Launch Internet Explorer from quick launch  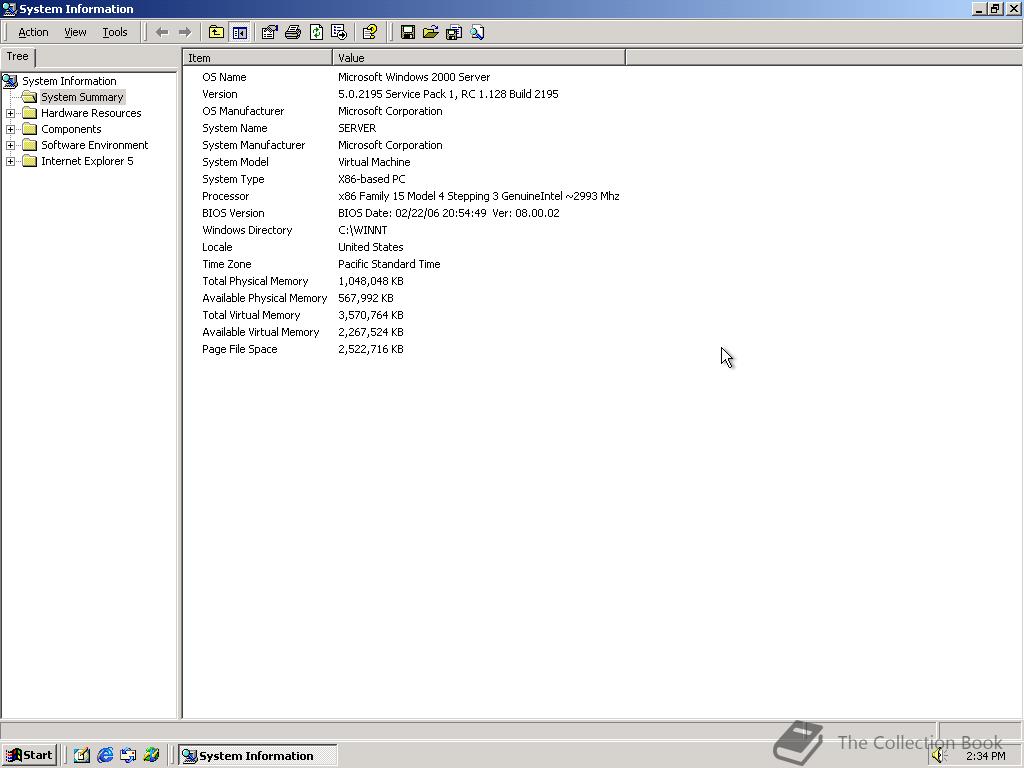pos(105,755)
